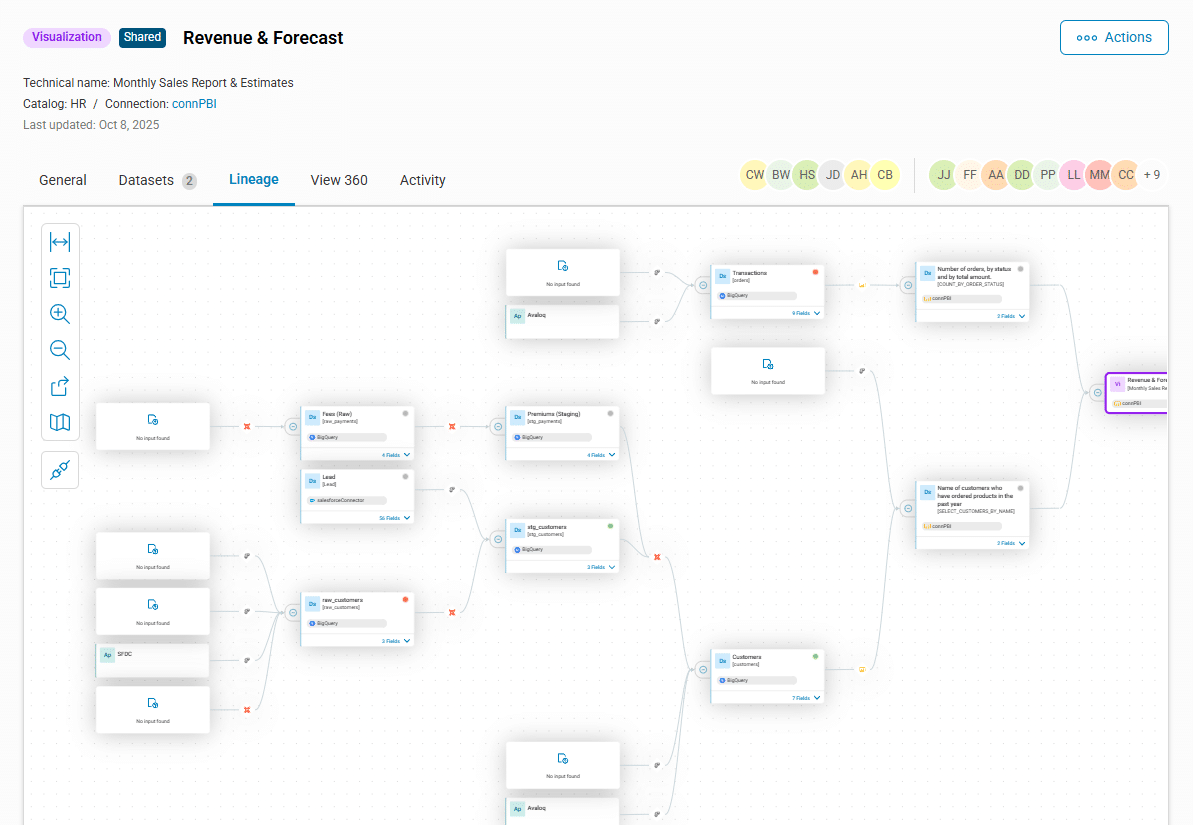Open the View 360 tab
This screenshot has width=1193, height=825.
[x=339, y=180]
